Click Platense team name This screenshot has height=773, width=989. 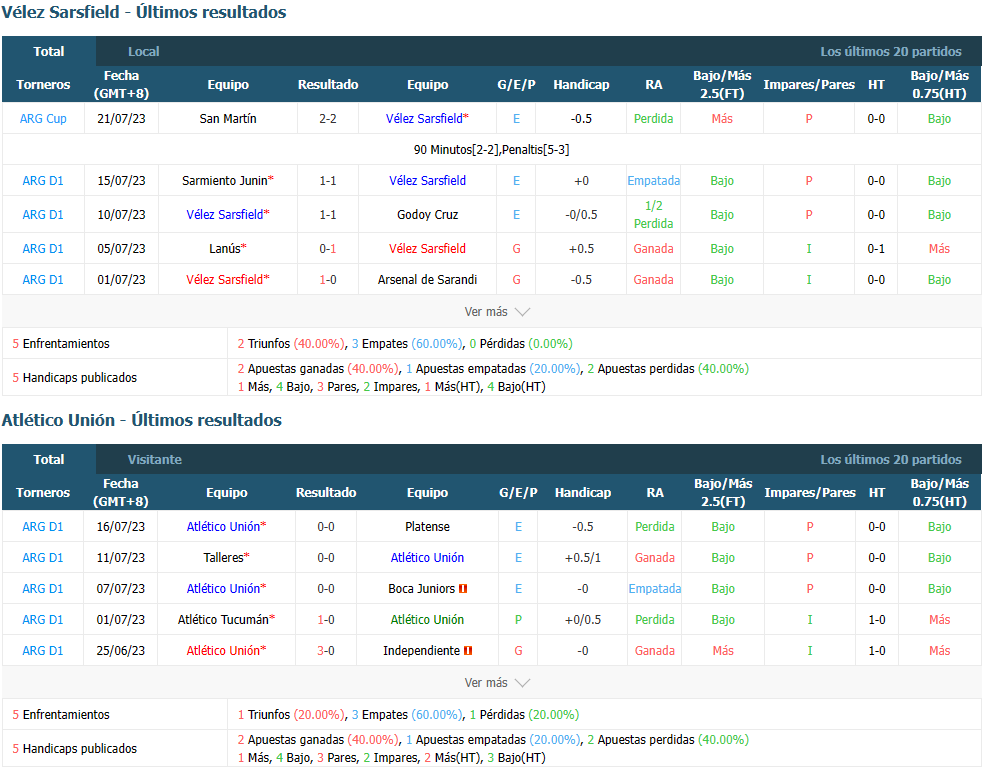pos(428,527)
